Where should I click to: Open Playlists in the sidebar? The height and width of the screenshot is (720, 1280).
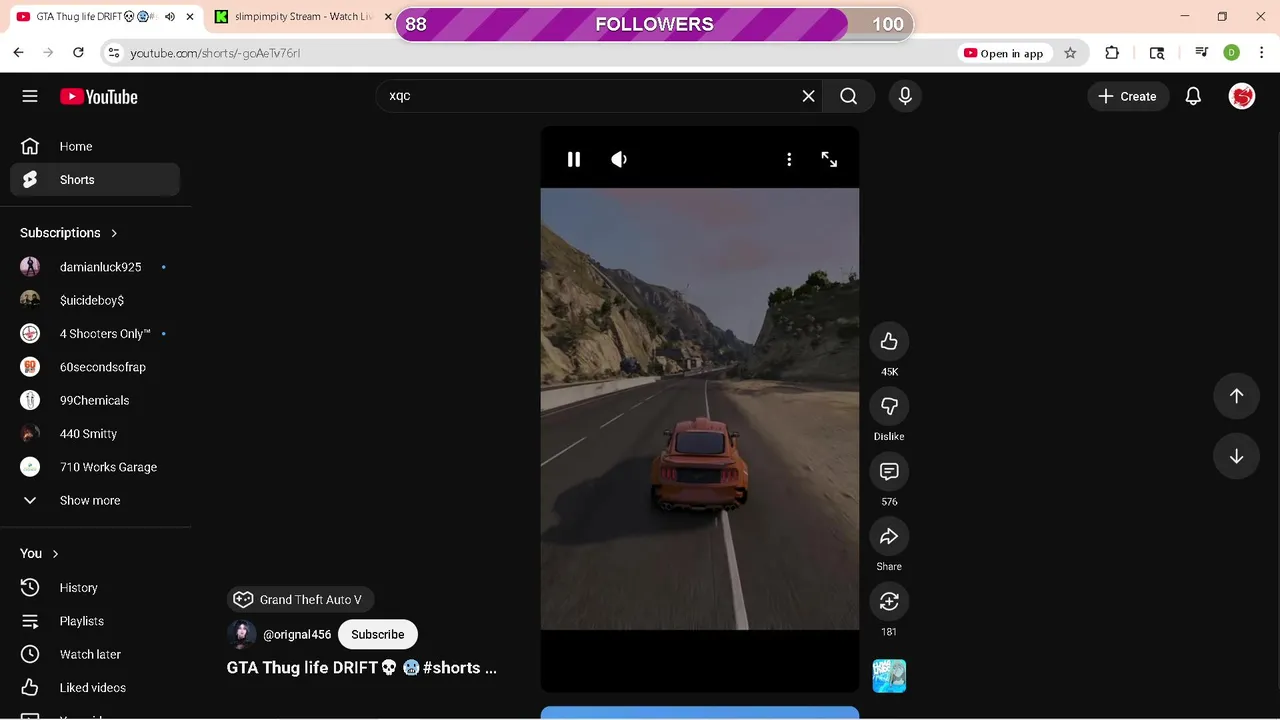(x=95, y=621)
